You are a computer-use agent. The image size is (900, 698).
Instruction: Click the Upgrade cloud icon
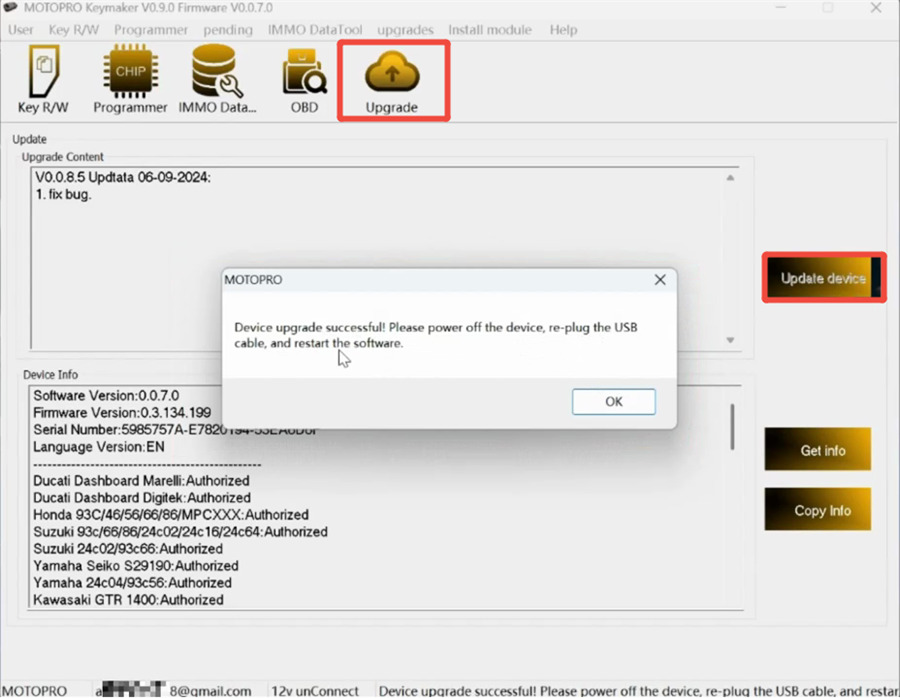click(392, 80)
